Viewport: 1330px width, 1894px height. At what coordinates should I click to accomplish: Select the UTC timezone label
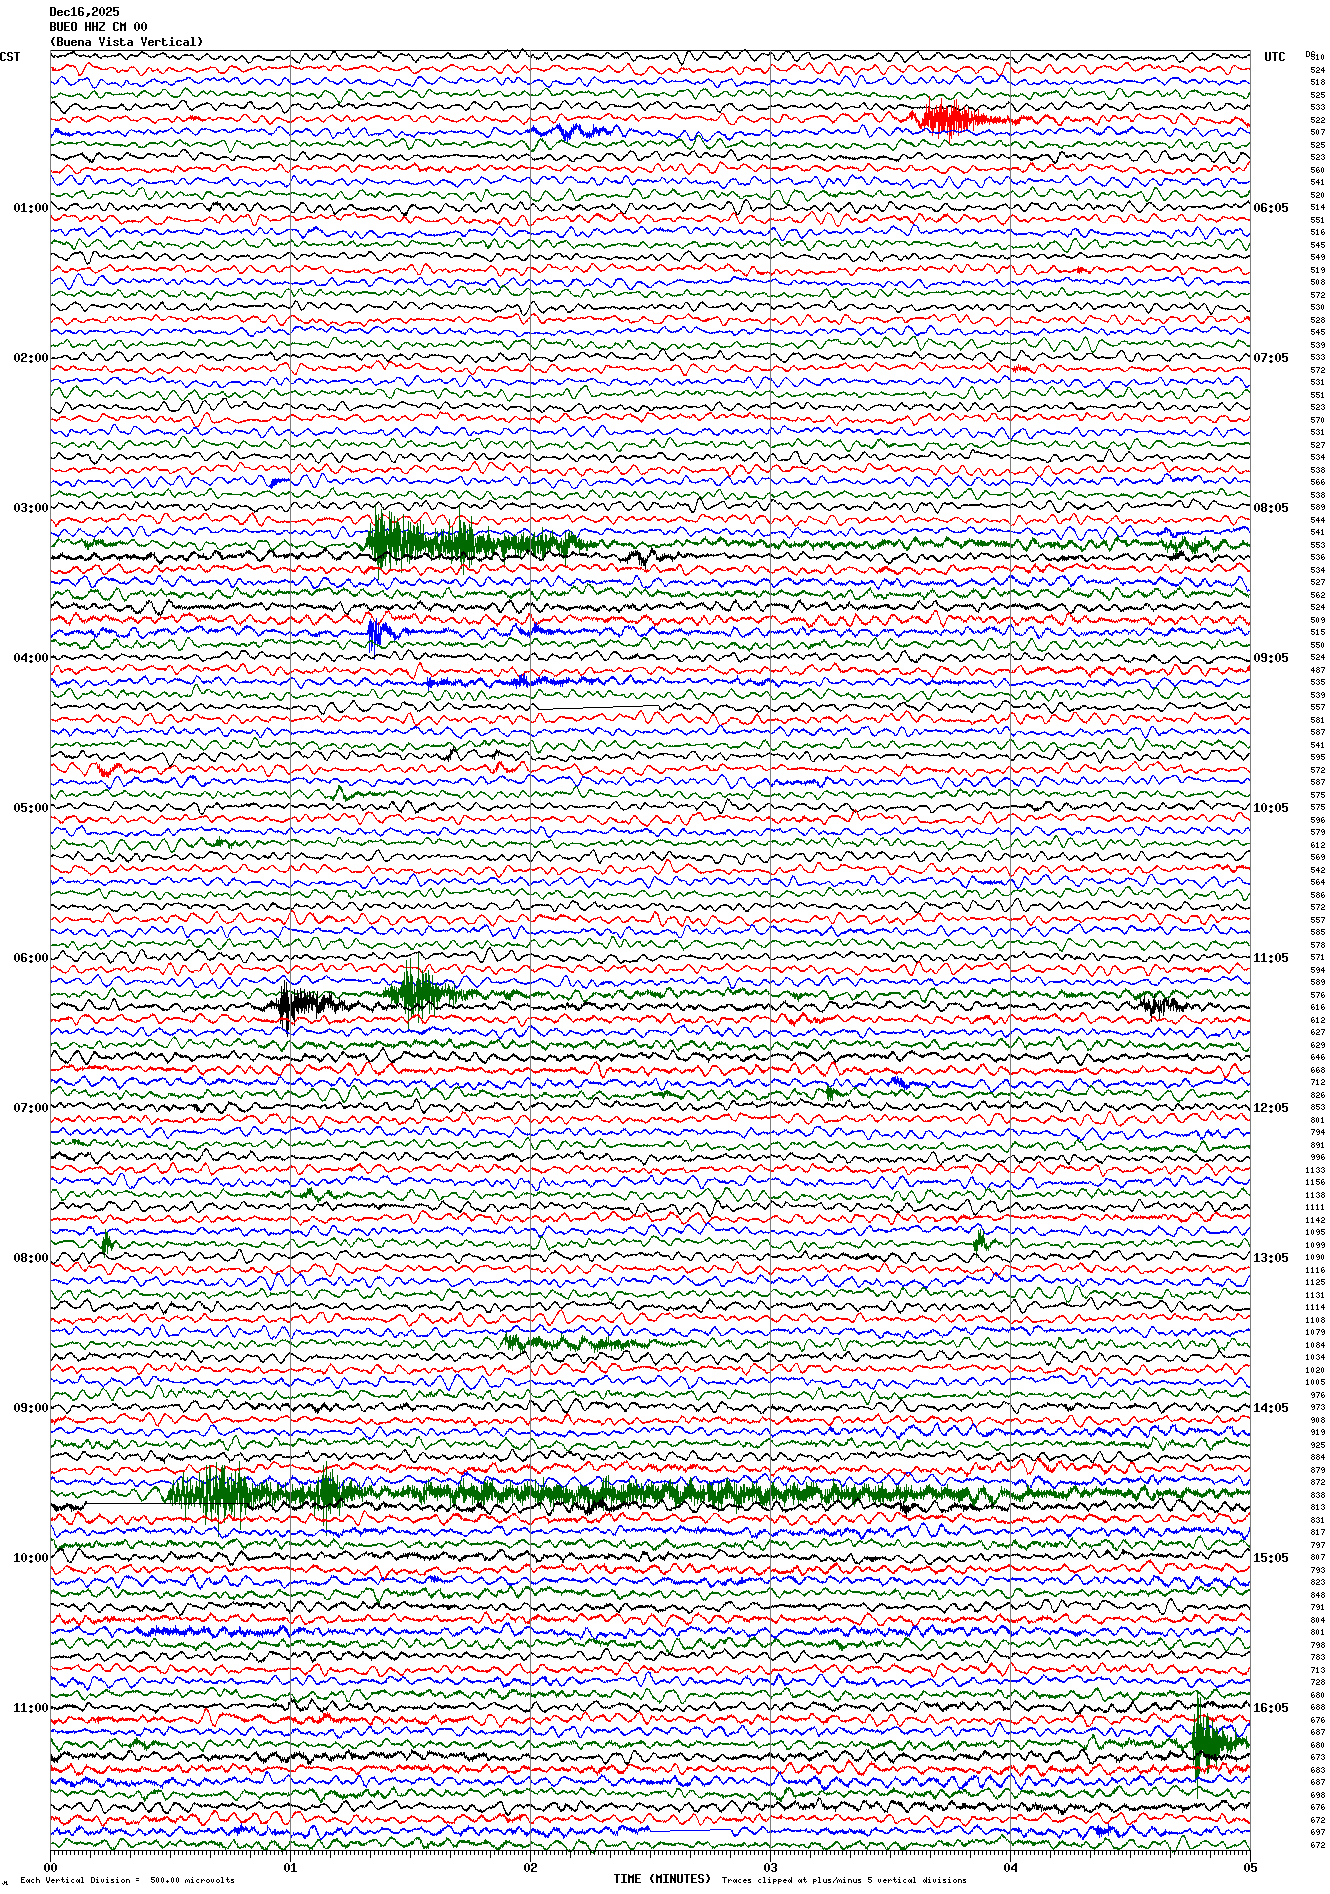point(1274,57)
